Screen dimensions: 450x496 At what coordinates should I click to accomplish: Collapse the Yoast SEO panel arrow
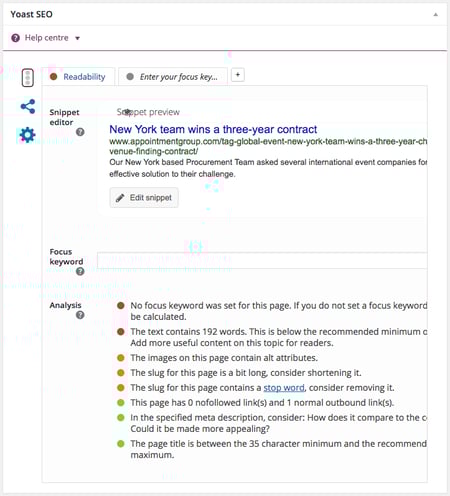435,14
